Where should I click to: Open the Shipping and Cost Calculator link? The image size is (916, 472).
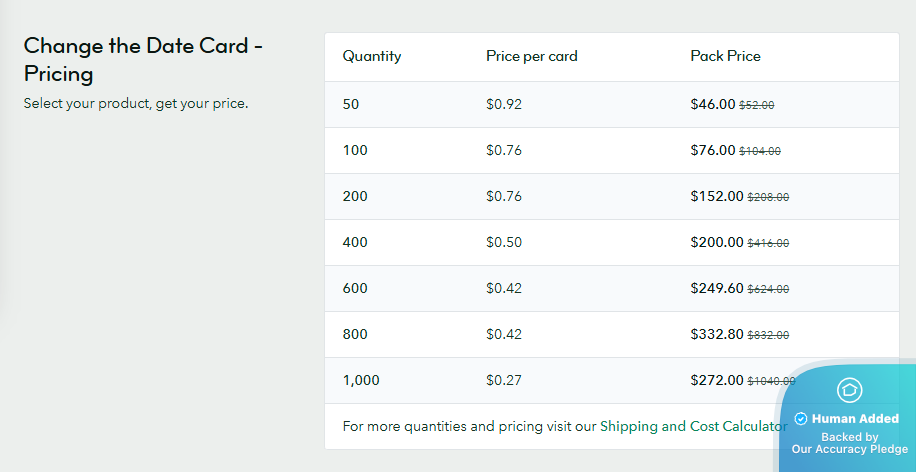click(693, 426)
